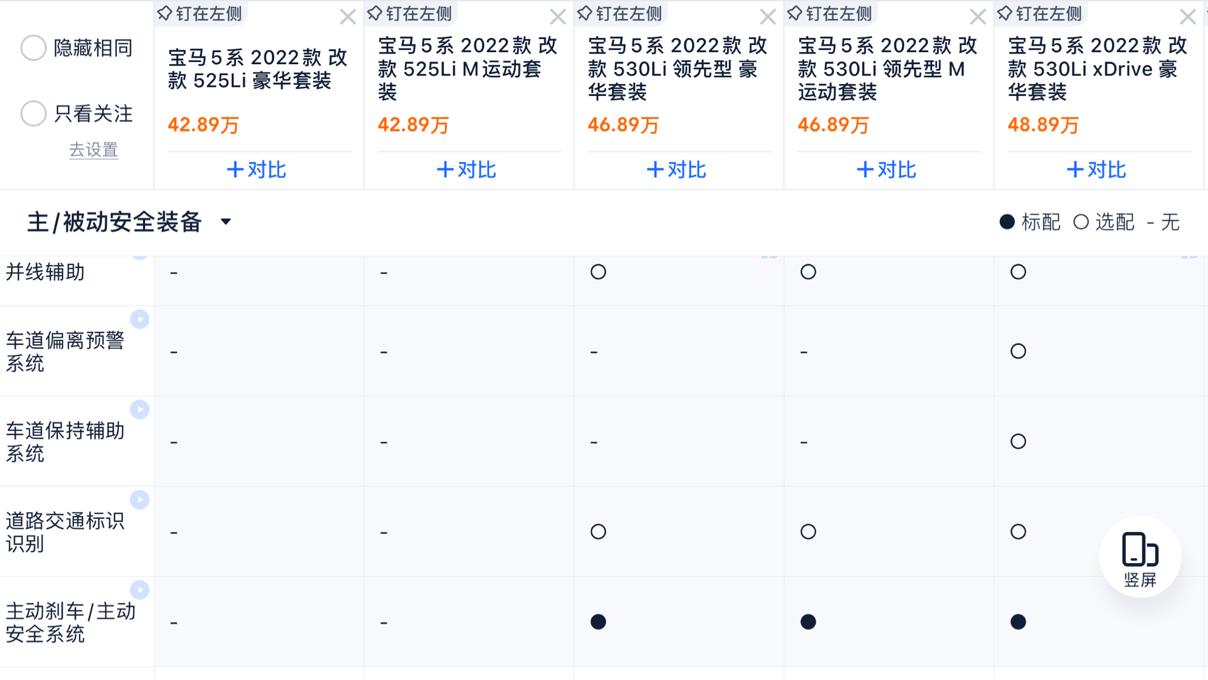This screenshot has width=1208, height=680.
Task: Tap the 竖屏 portrait mode floating icon
Action: (1139, 555)
